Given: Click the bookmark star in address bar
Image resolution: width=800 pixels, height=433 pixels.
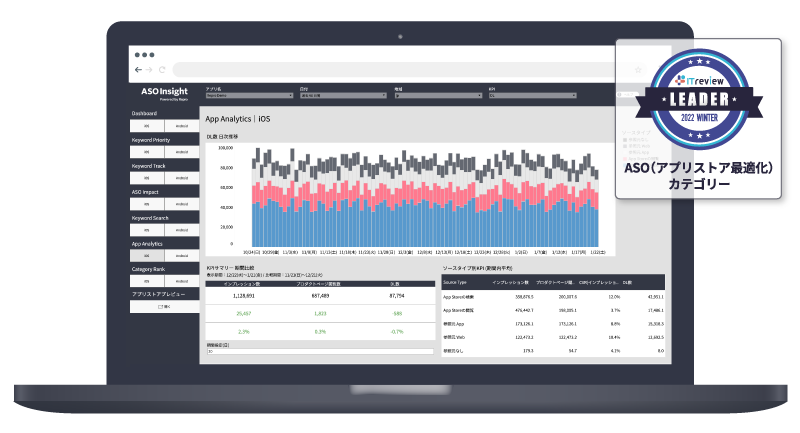Looking at the screenshot, I should coord(638,69).
